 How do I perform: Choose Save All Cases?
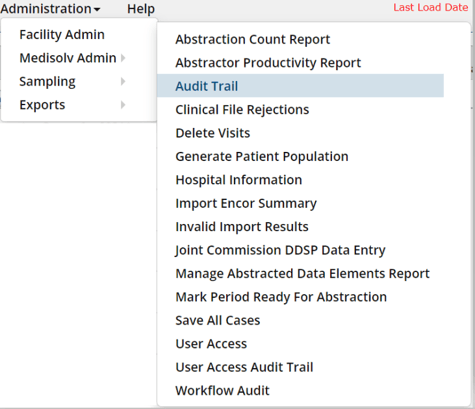pos(218,320)
